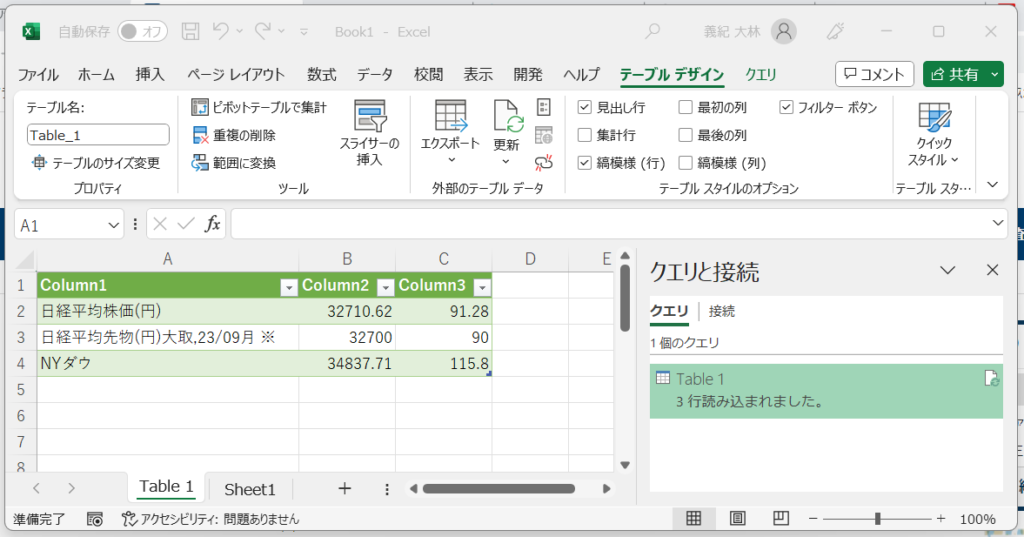Open the export (エクスポート) dropdown
This screenshot has width=1024, height=537.
450,159
